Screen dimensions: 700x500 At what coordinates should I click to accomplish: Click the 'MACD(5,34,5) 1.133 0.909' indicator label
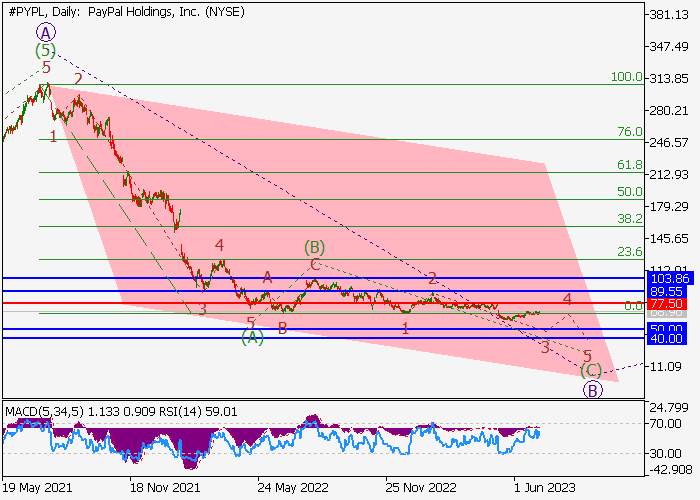pos(80,411)
